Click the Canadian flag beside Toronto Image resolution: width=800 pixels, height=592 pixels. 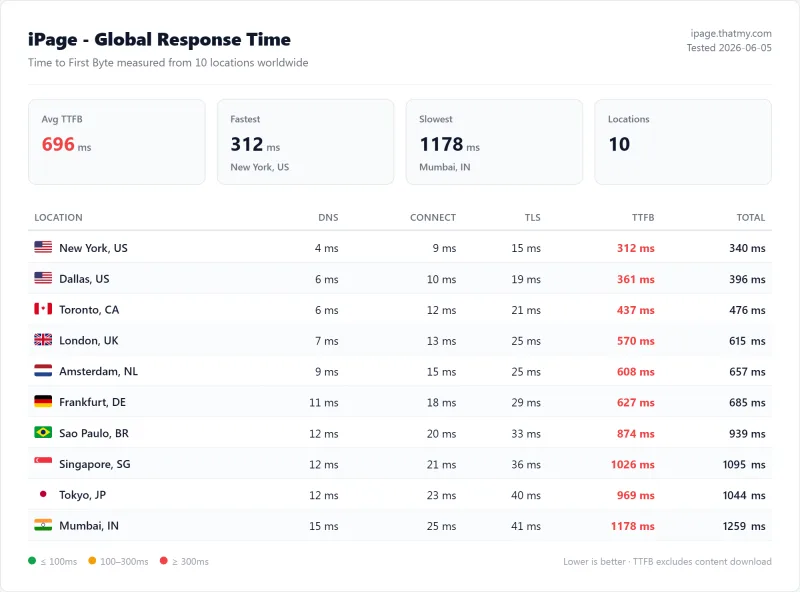43,309
